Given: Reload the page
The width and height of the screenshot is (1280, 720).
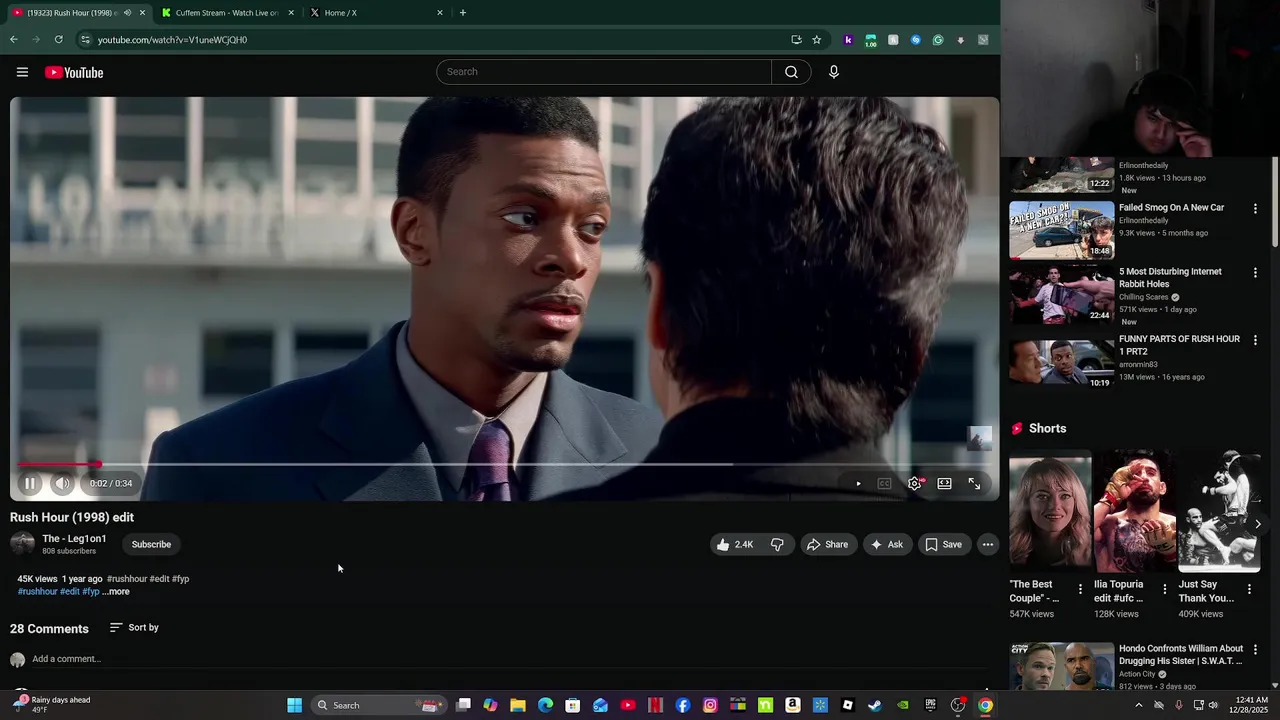Looking at the screenshot, I should [59, 40].
